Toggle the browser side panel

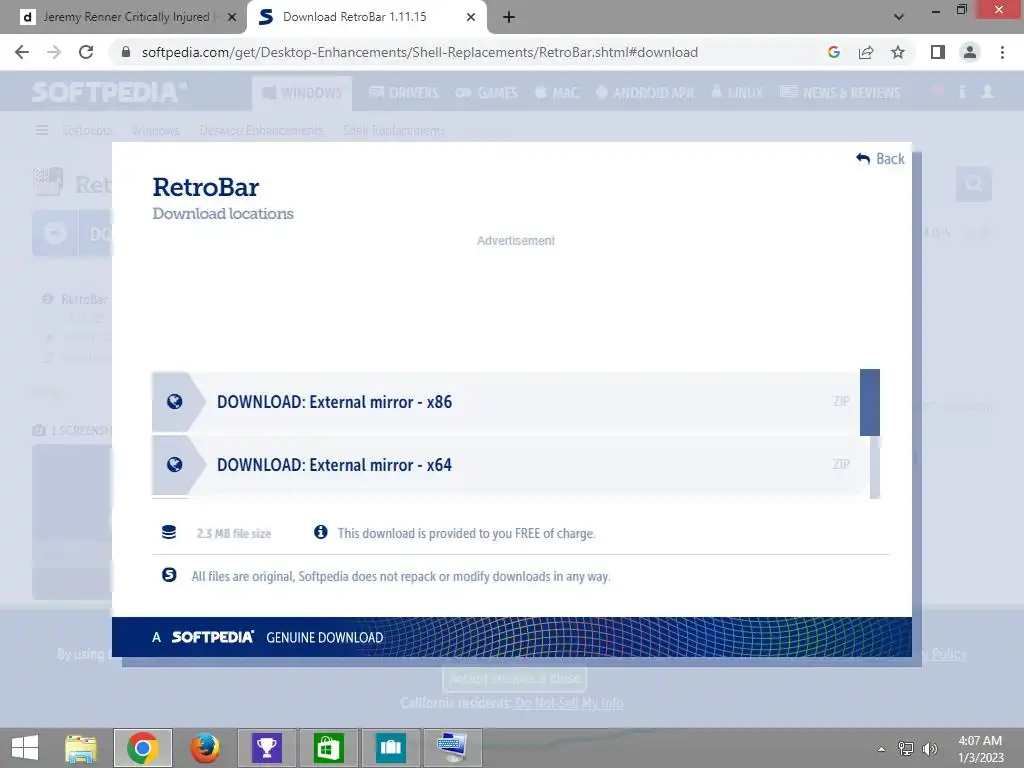tap(938, 52)
